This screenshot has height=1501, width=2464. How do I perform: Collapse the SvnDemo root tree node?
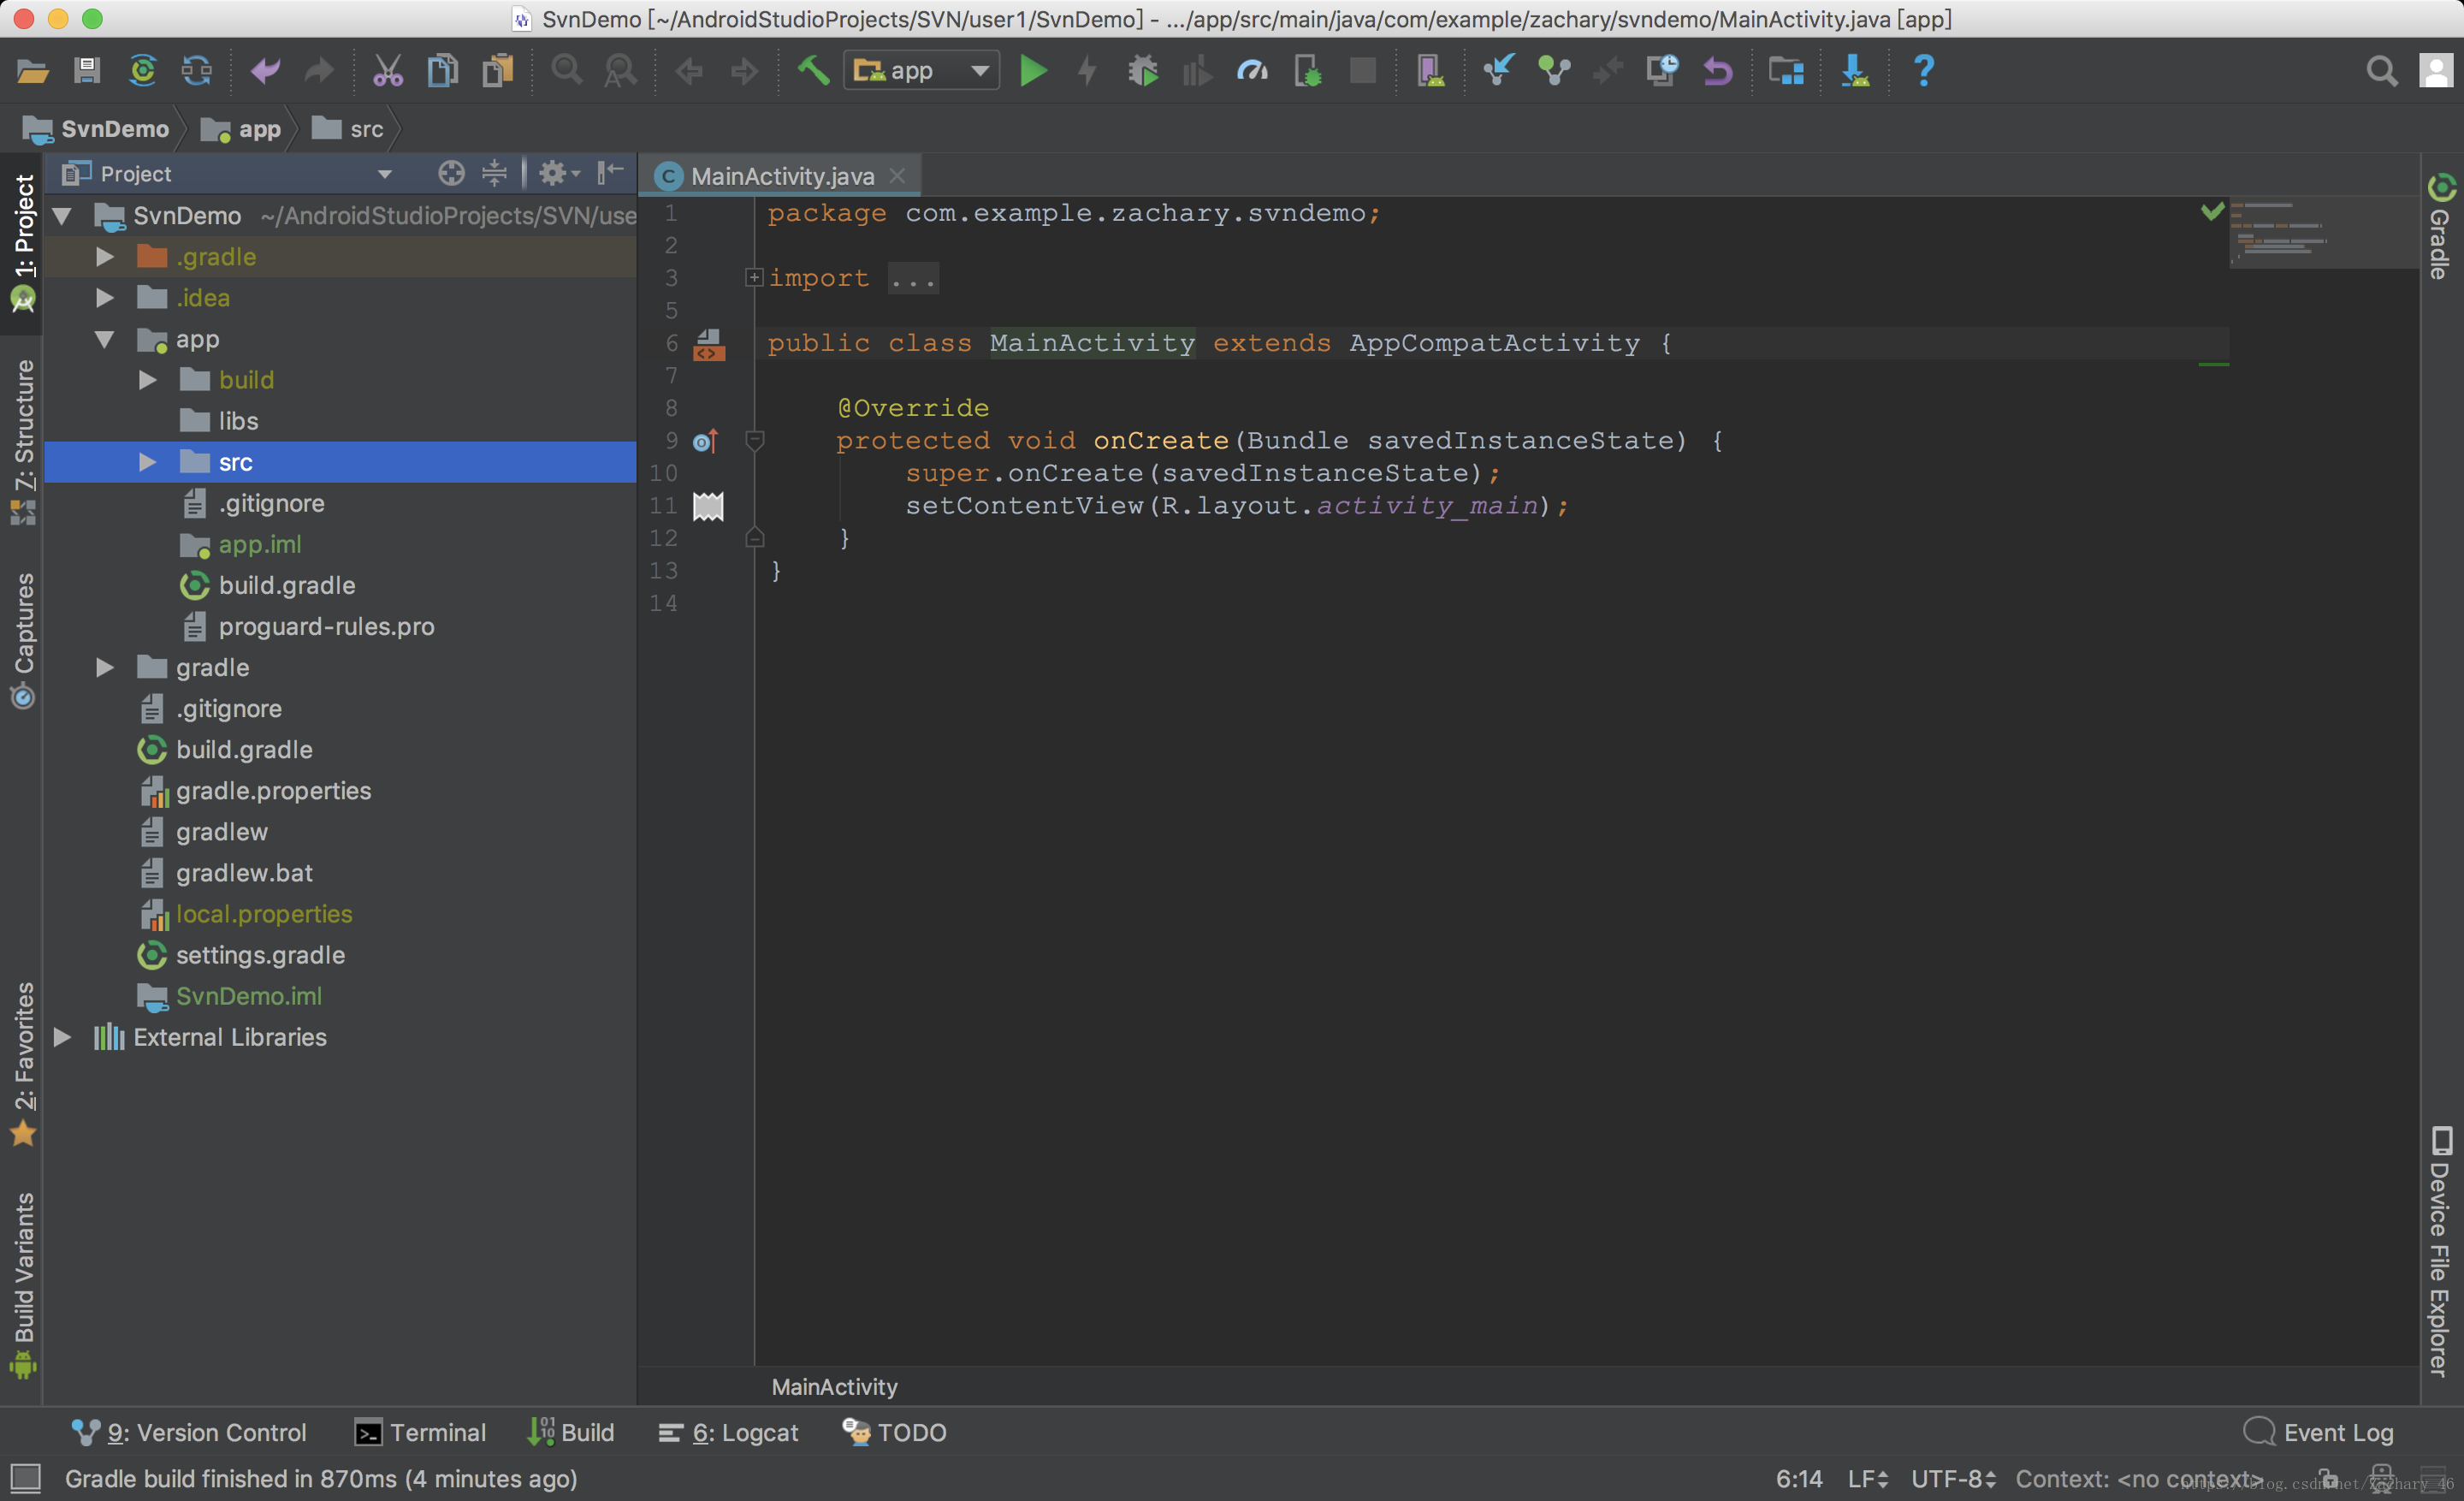pos(62,216)
